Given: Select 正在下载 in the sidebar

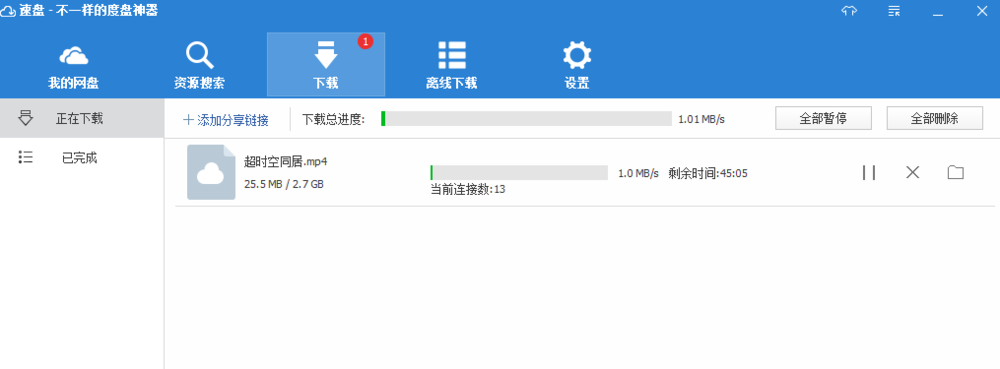Looking at the screenshot, I should 82,118.
